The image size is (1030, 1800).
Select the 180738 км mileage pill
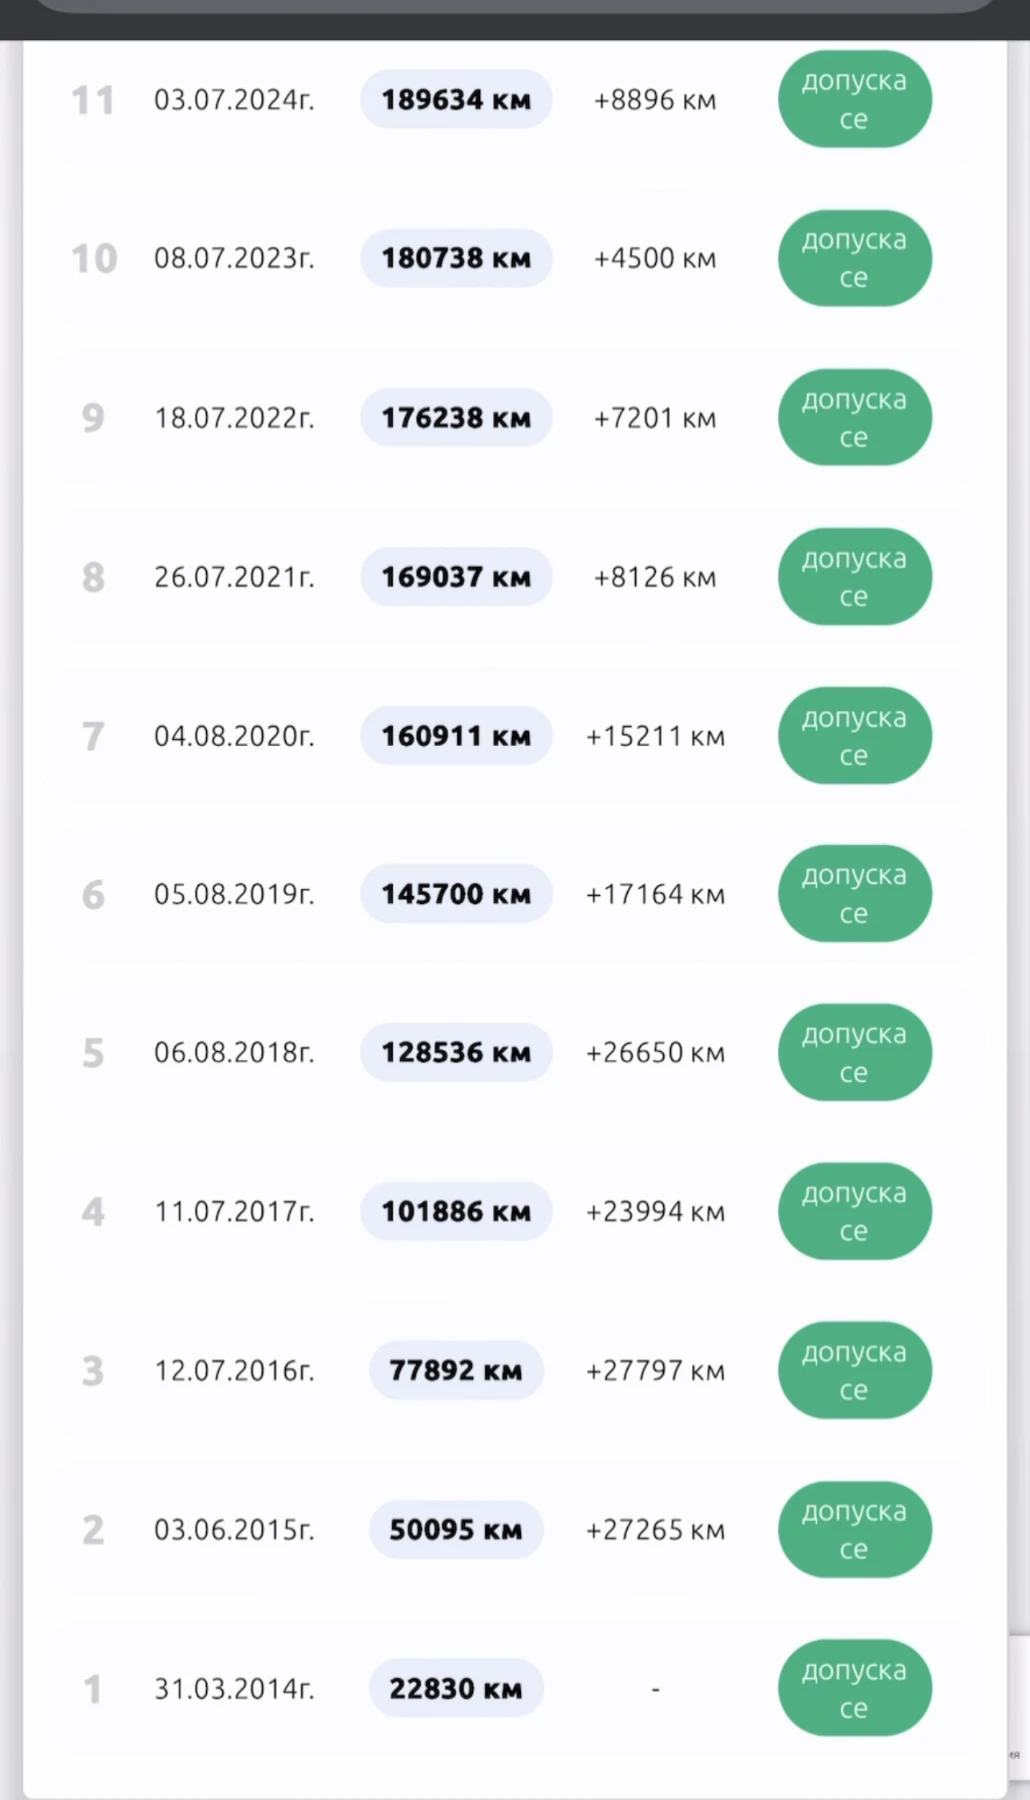pos(456,258)
